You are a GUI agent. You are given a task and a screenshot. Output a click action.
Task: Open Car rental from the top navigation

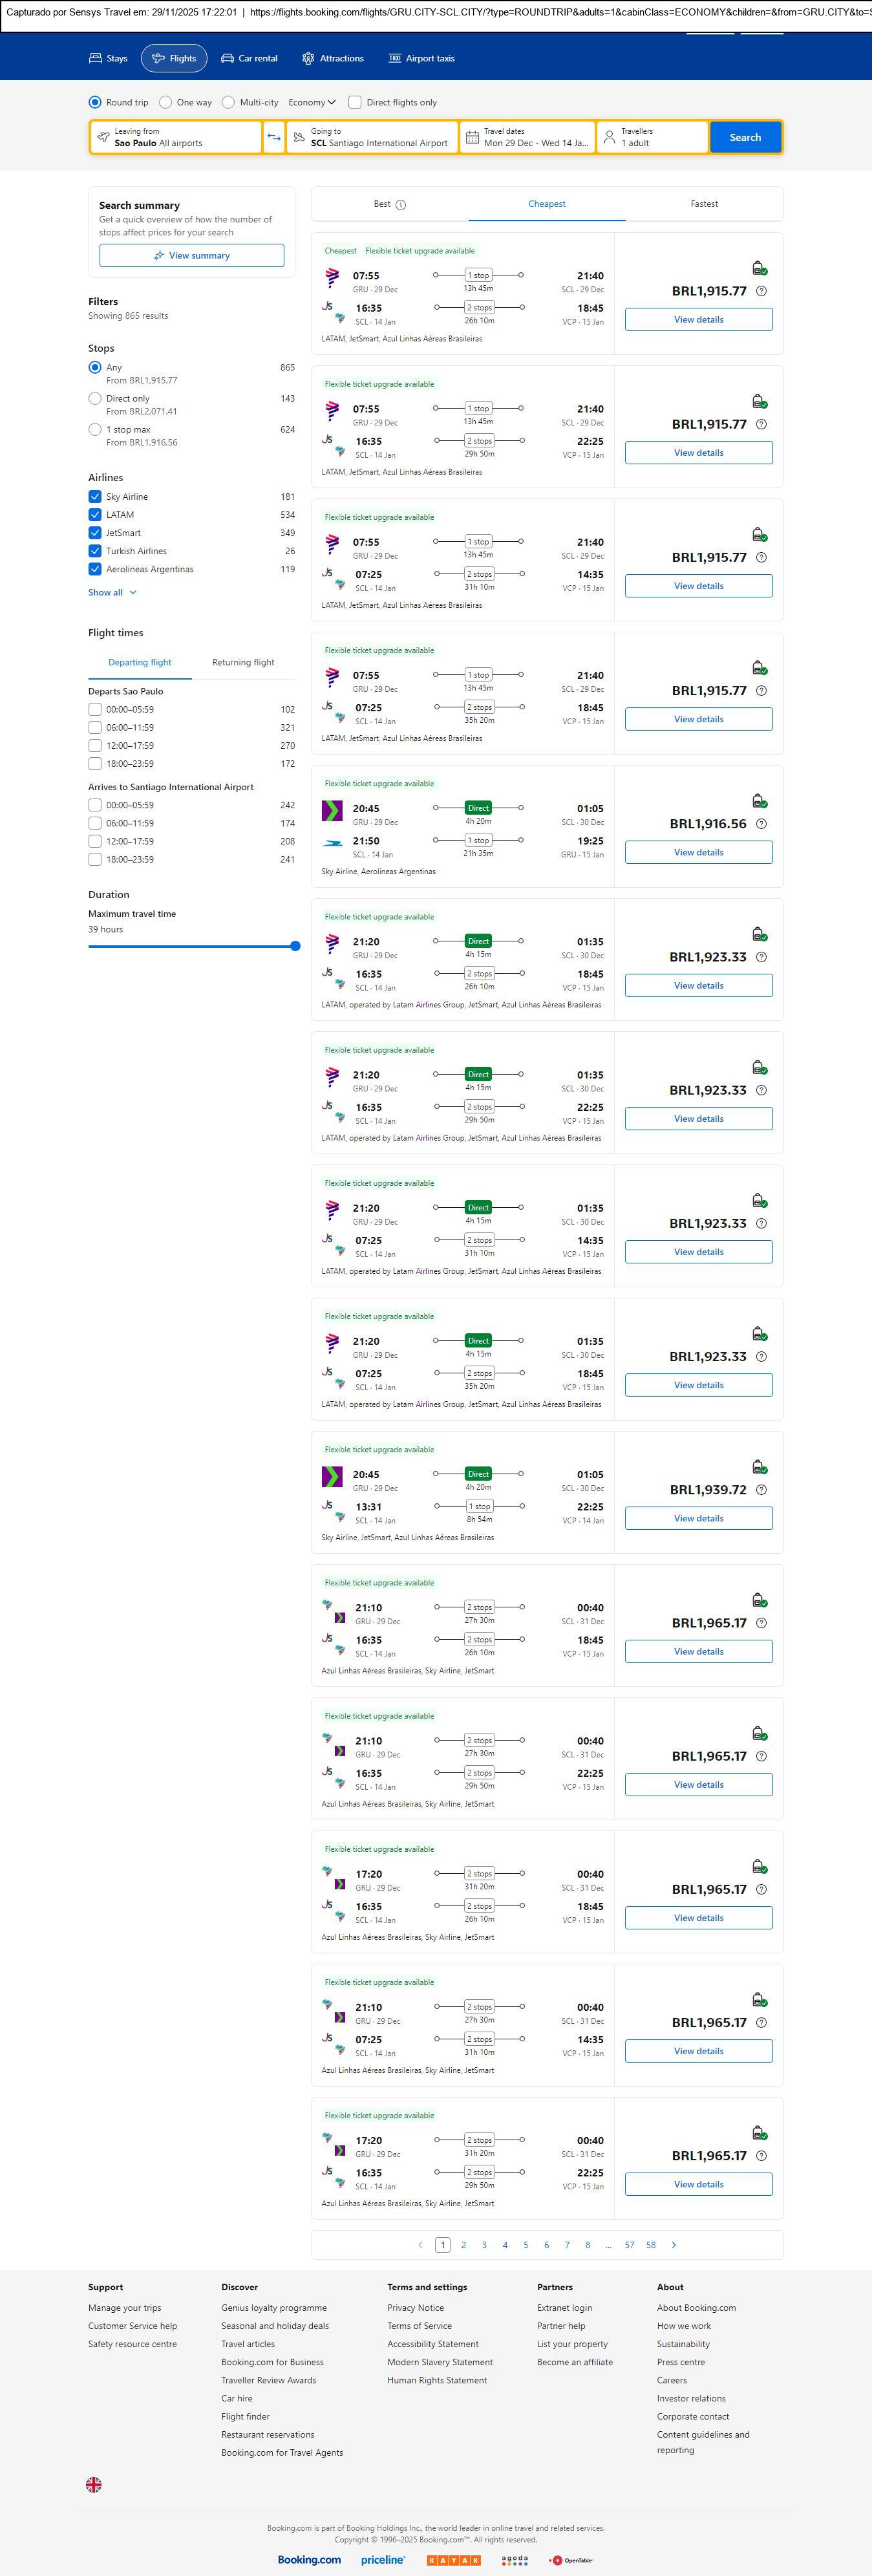(x=249, y=59)
